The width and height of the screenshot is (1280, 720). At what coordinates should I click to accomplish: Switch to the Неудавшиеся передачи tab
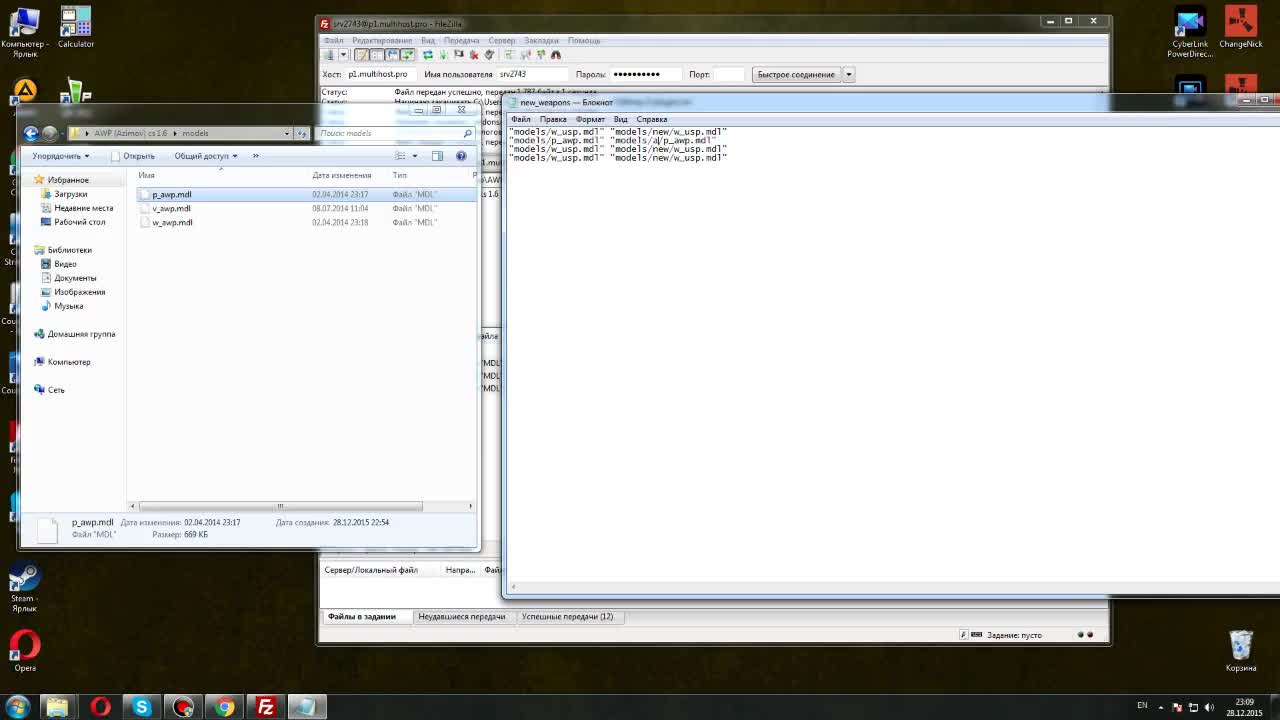point(462,617)
